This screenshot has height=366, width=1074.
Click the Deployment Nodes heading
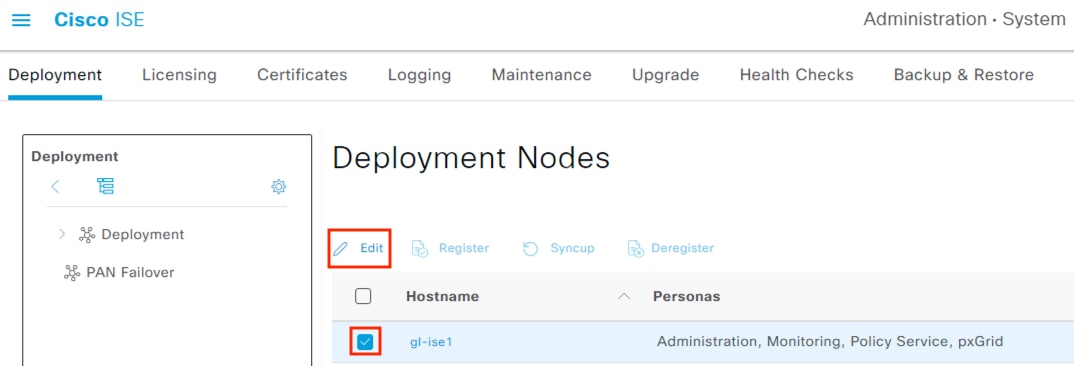tap(471, 159)
